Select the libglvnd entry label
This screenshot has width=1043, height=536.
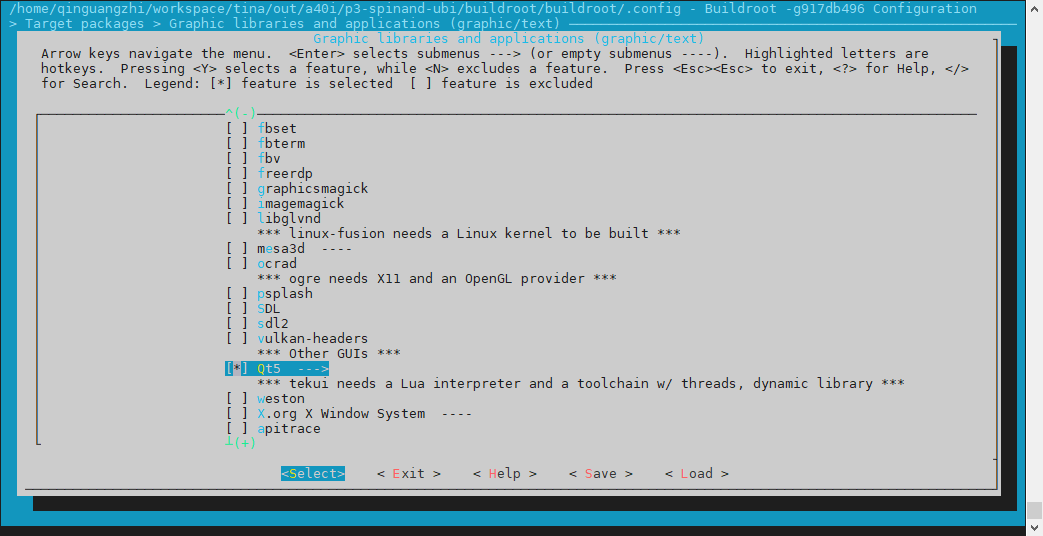point(289,218)
